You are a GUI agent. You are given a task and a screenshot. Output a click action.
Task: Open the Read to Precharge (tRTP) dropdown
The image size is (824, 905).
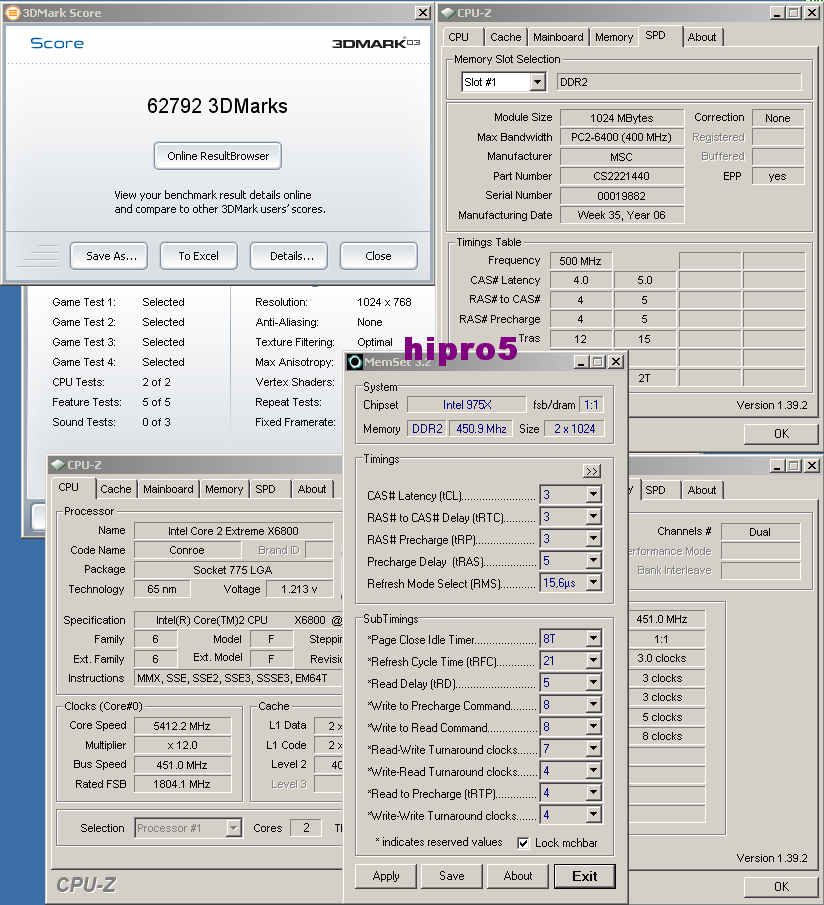pos(593,792)
